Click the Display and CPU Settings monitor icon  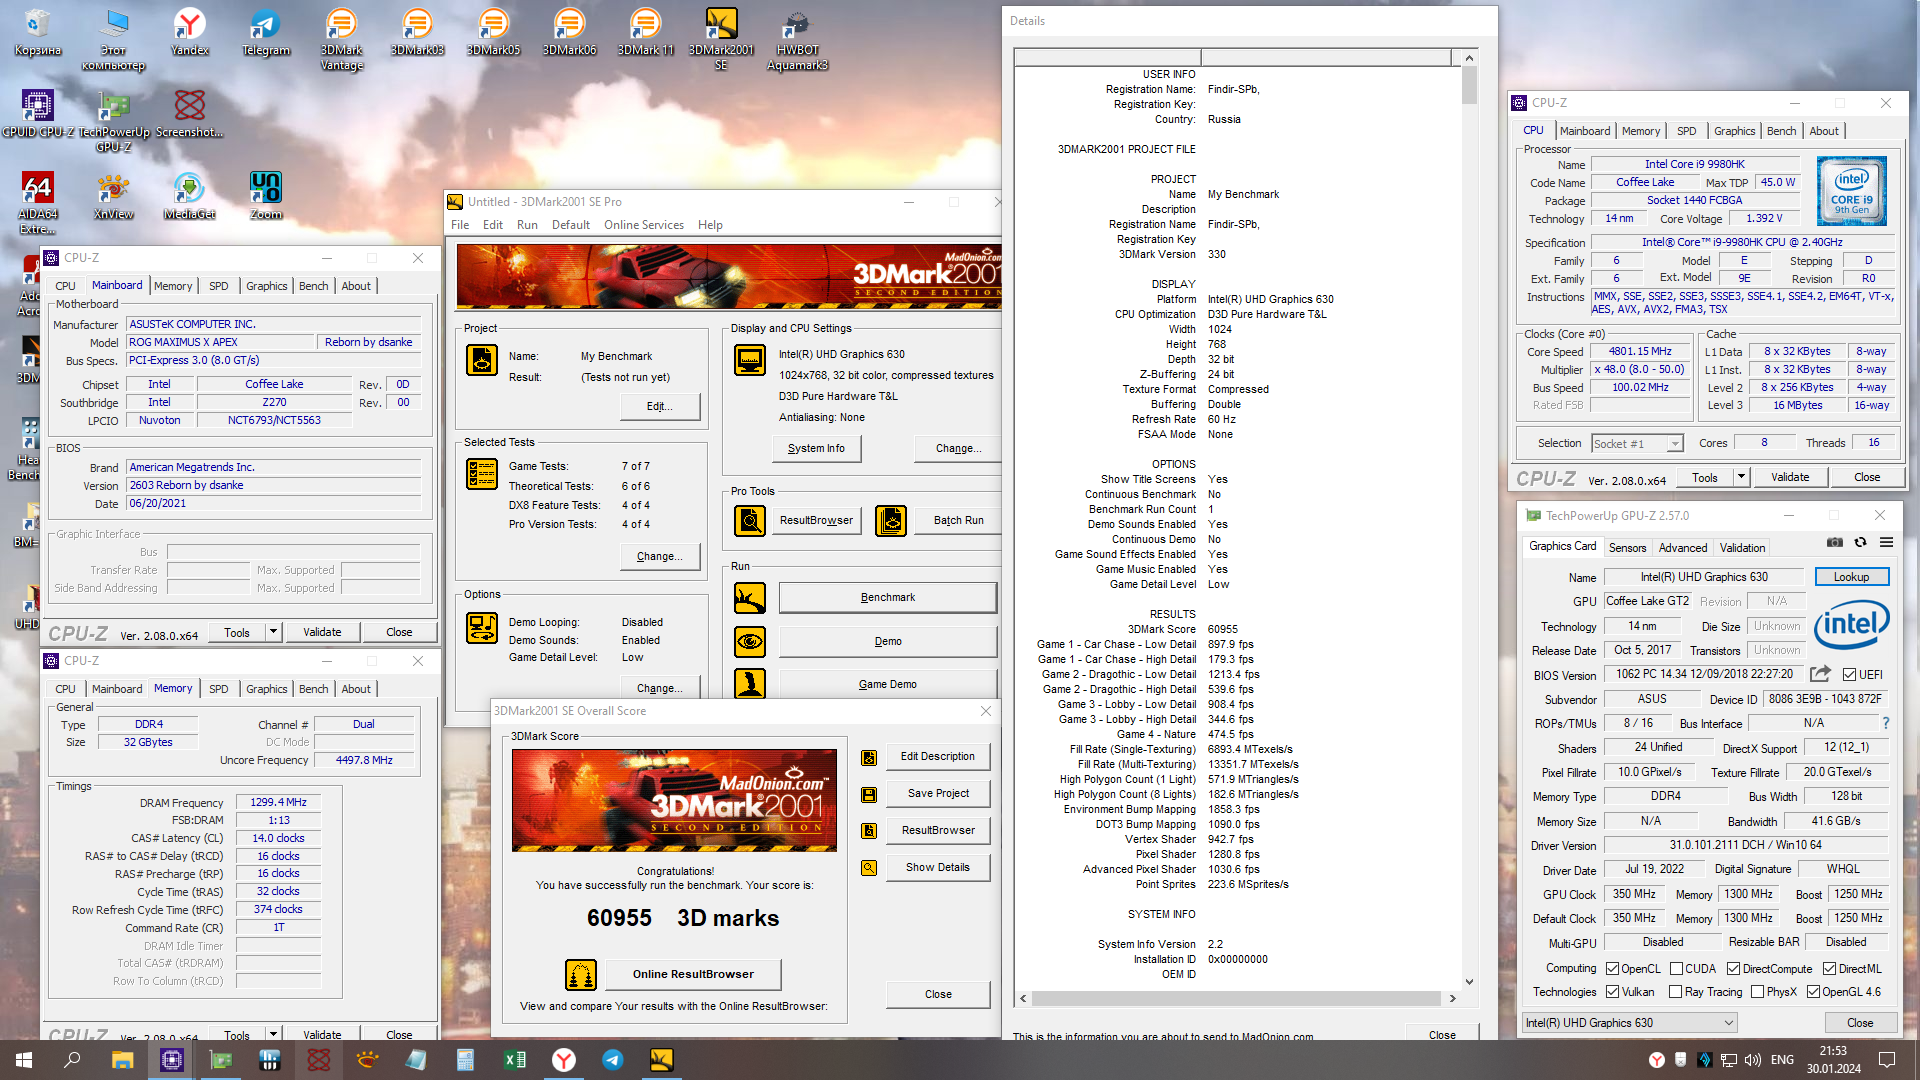(x=750, y=360)
